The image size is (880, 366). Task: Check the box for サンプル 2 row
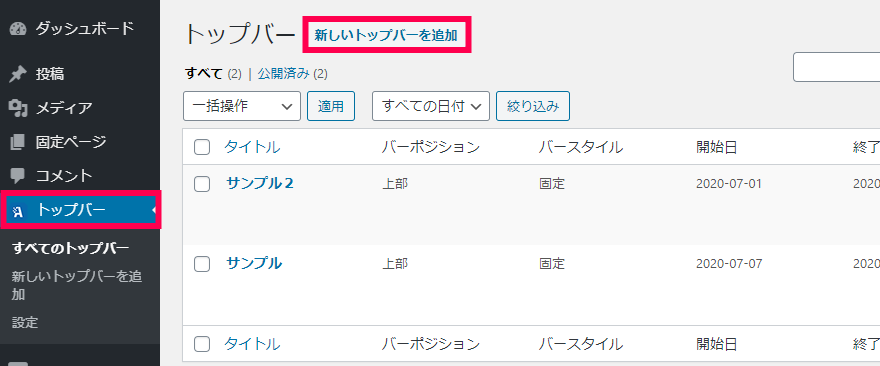(202, 184)
